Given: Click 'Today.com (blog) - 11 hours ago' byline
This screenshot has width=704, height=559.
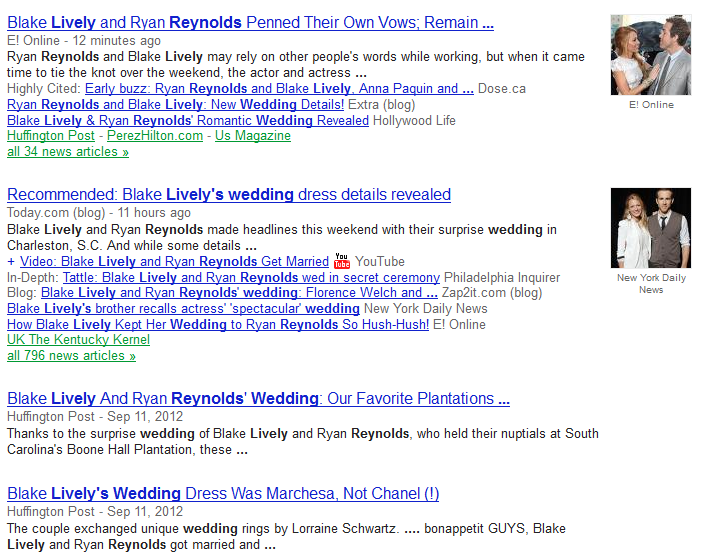Looking at the screenshot, I should pos(99,213).
